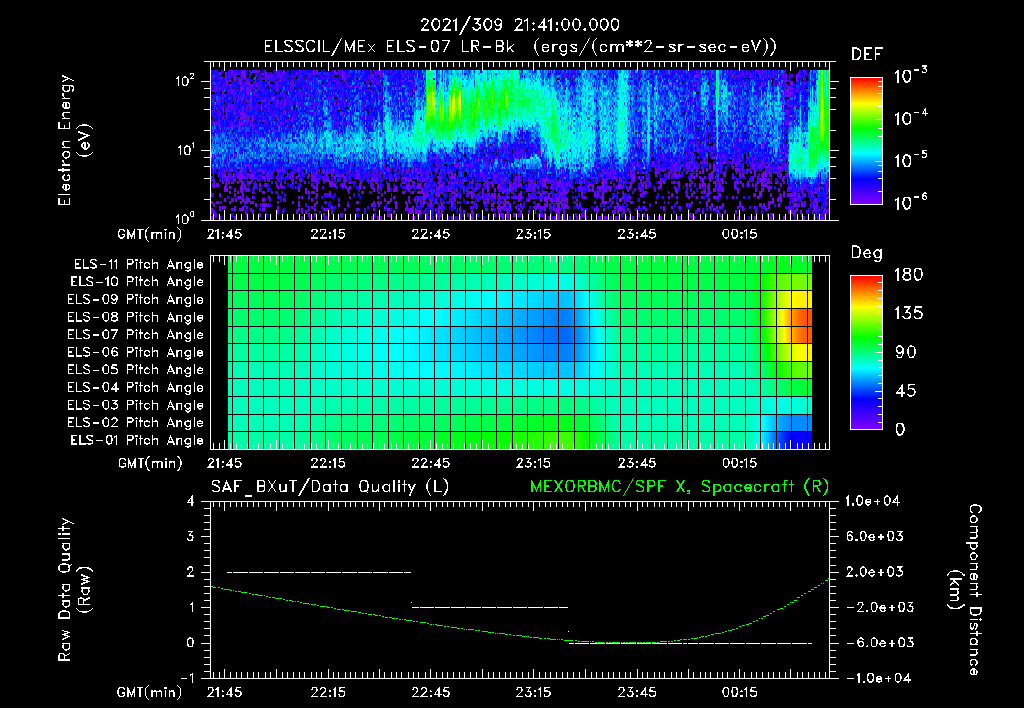
Task: Click the 10^2 energy axis tick label
Action: tap(185, 81)
